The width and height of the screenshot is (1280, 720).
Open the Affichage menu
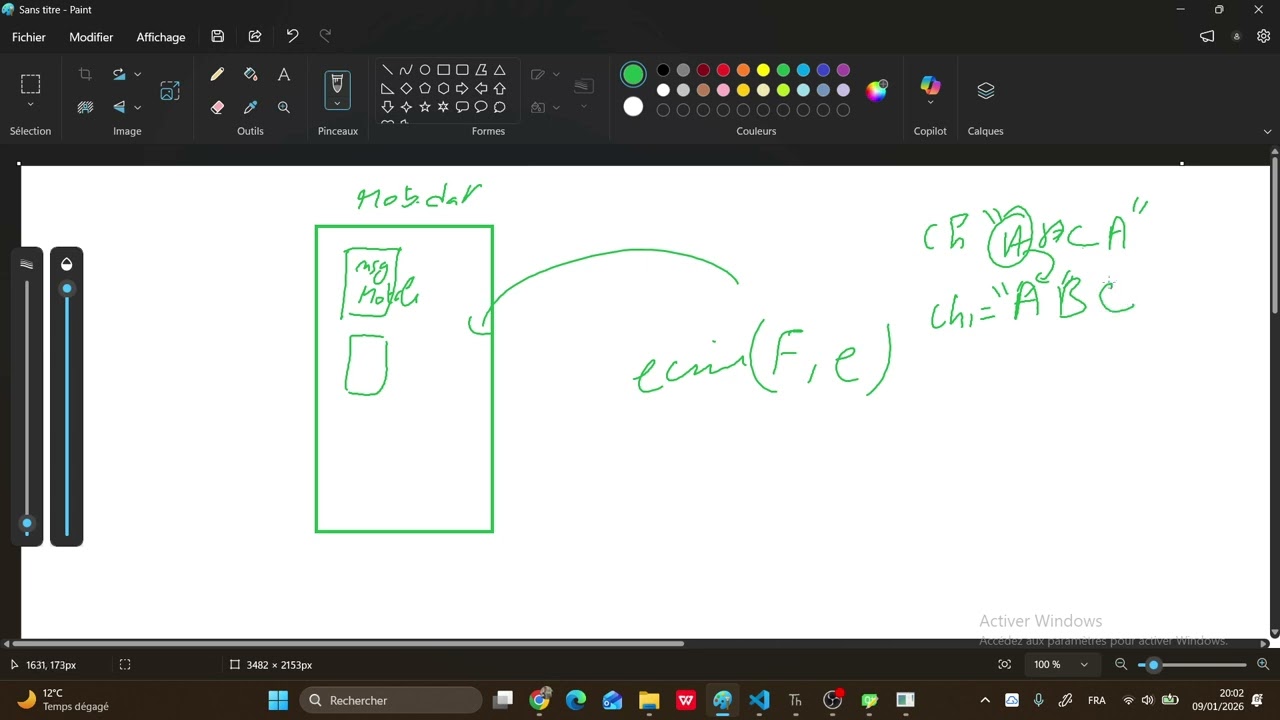161,37
